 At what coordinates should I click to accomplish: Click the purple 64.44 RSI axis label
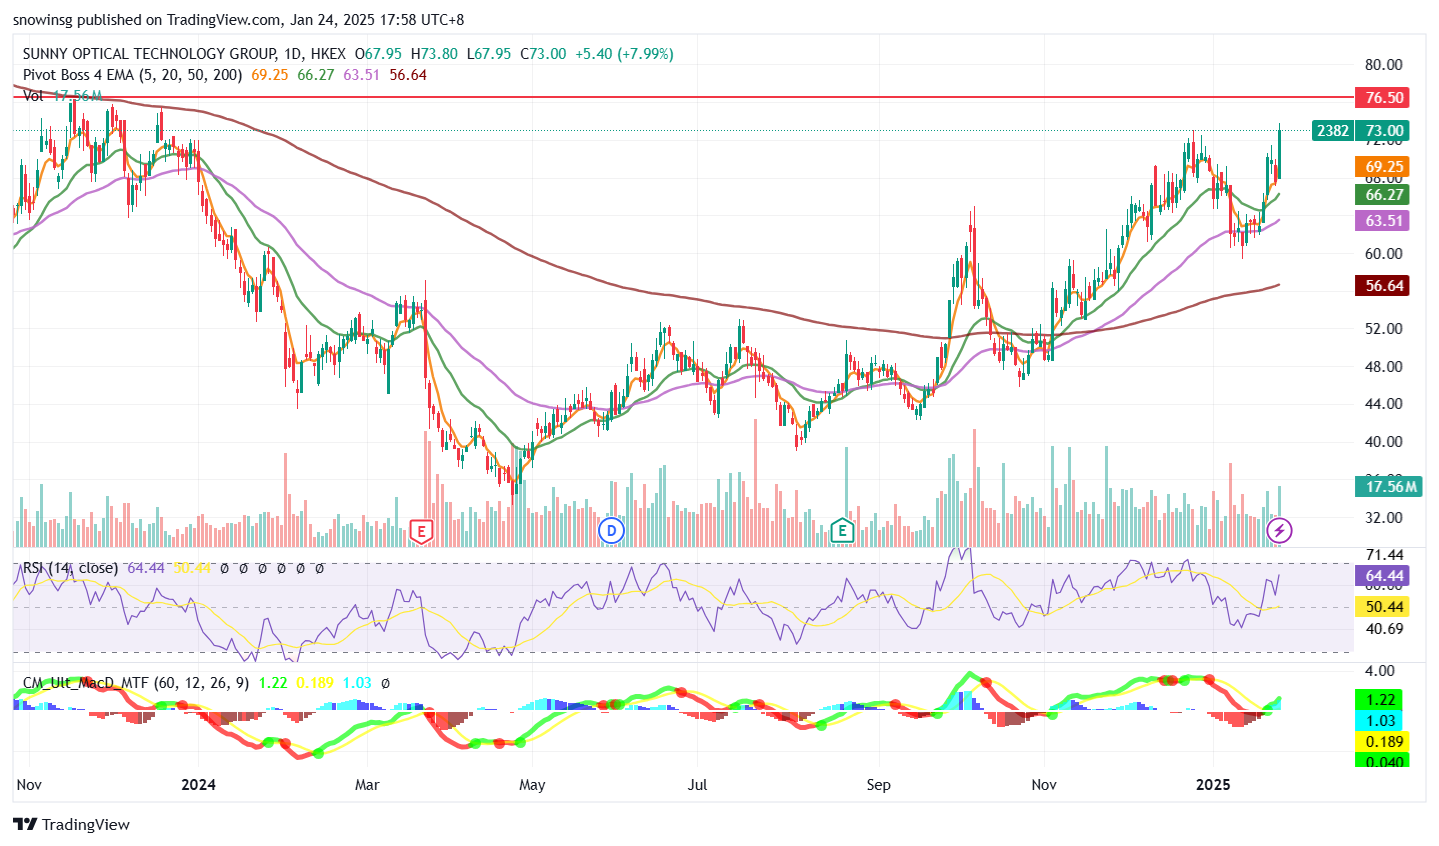point(1384,576)
